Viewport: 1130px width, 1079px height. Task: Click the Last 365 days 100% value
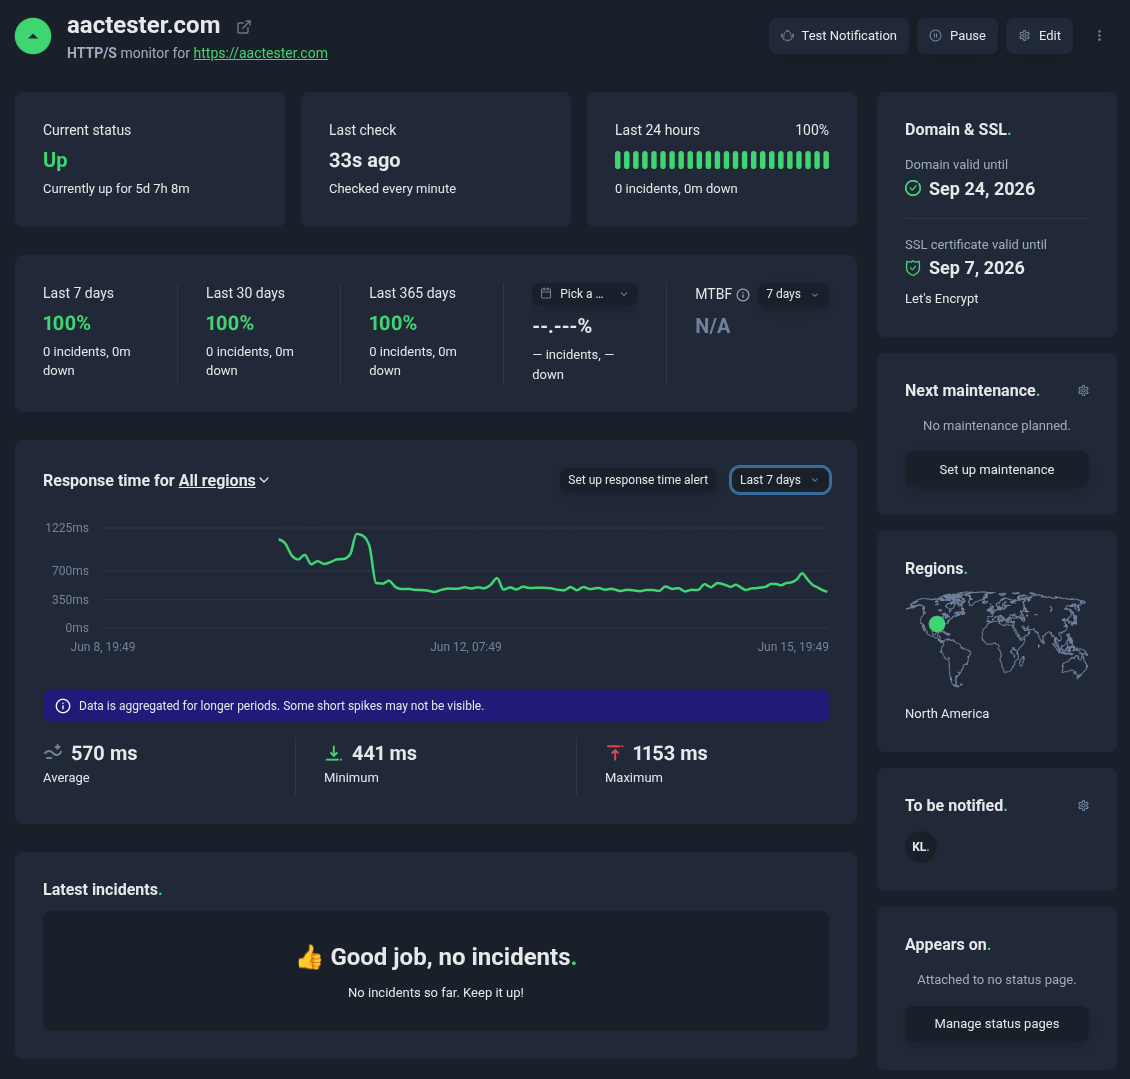393,324
